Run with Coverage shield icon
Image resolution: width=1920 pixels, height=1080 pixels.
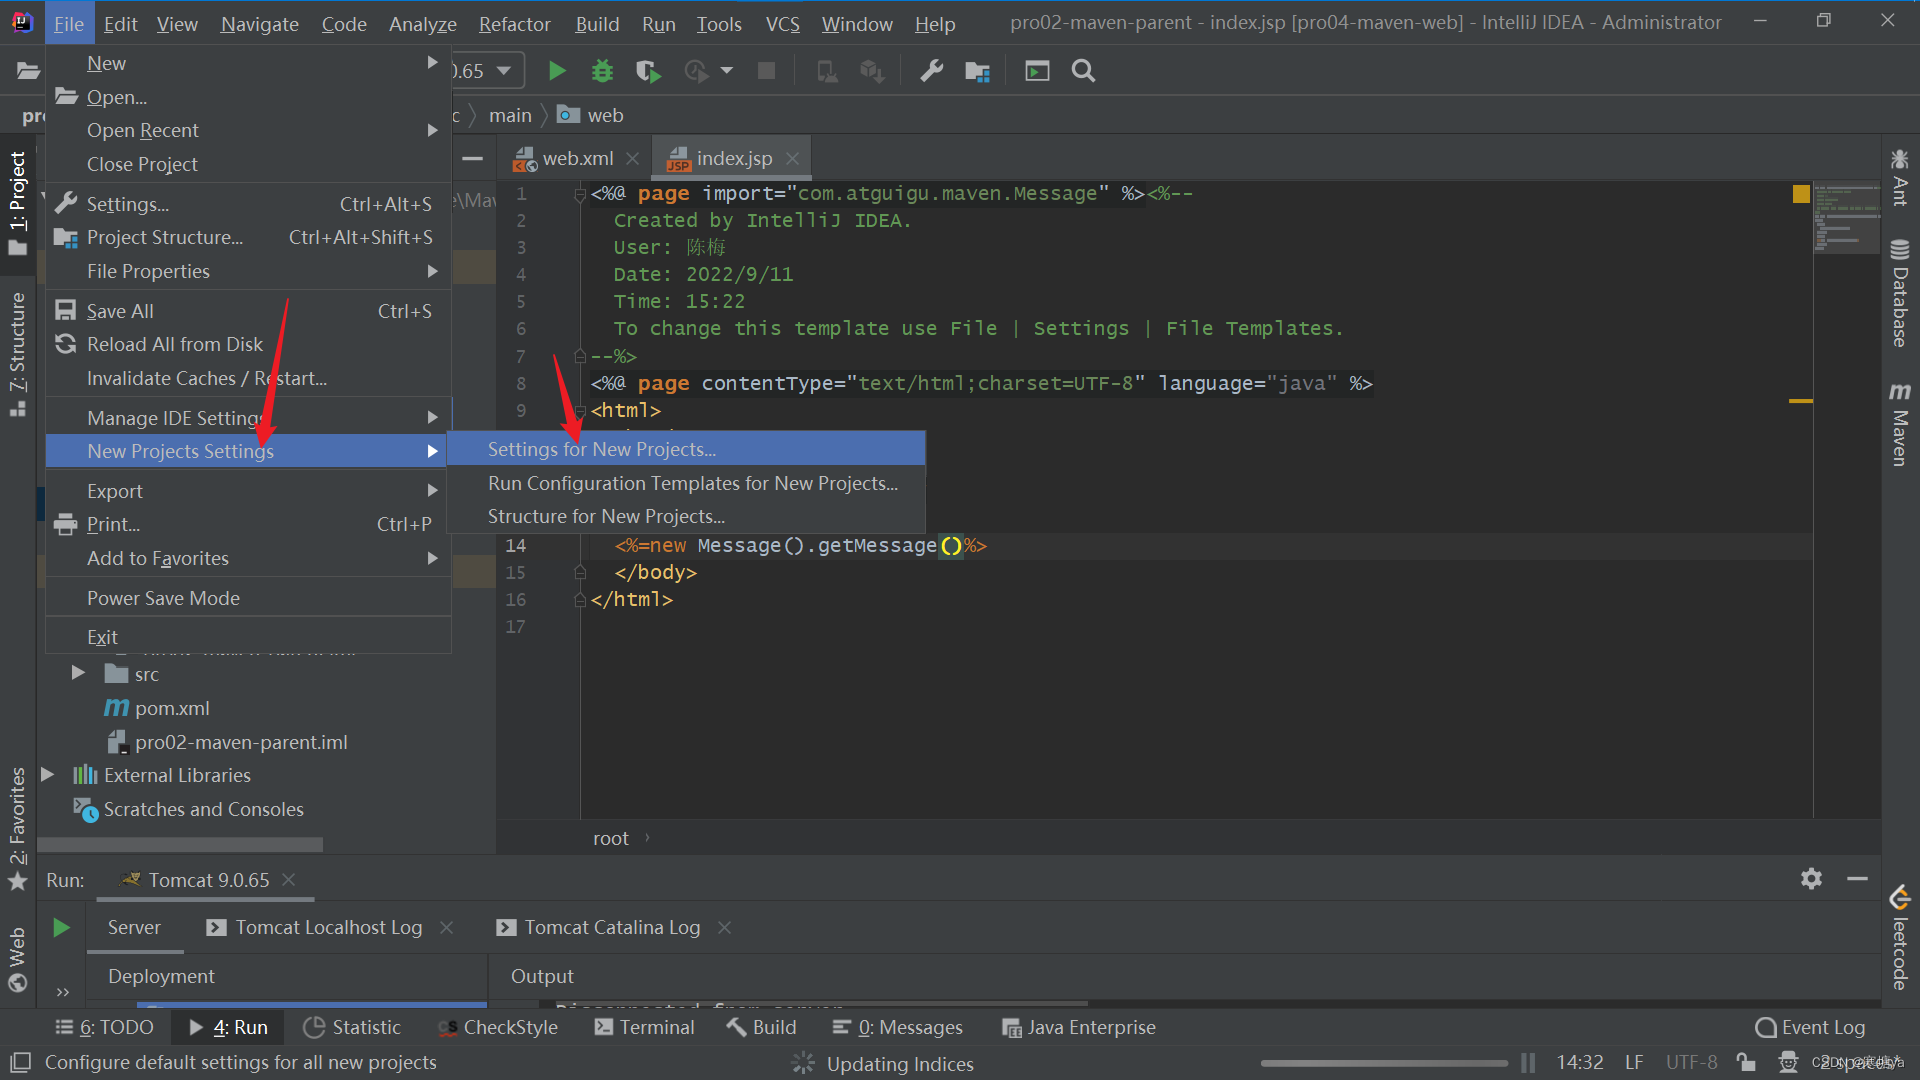click(647, 71)
